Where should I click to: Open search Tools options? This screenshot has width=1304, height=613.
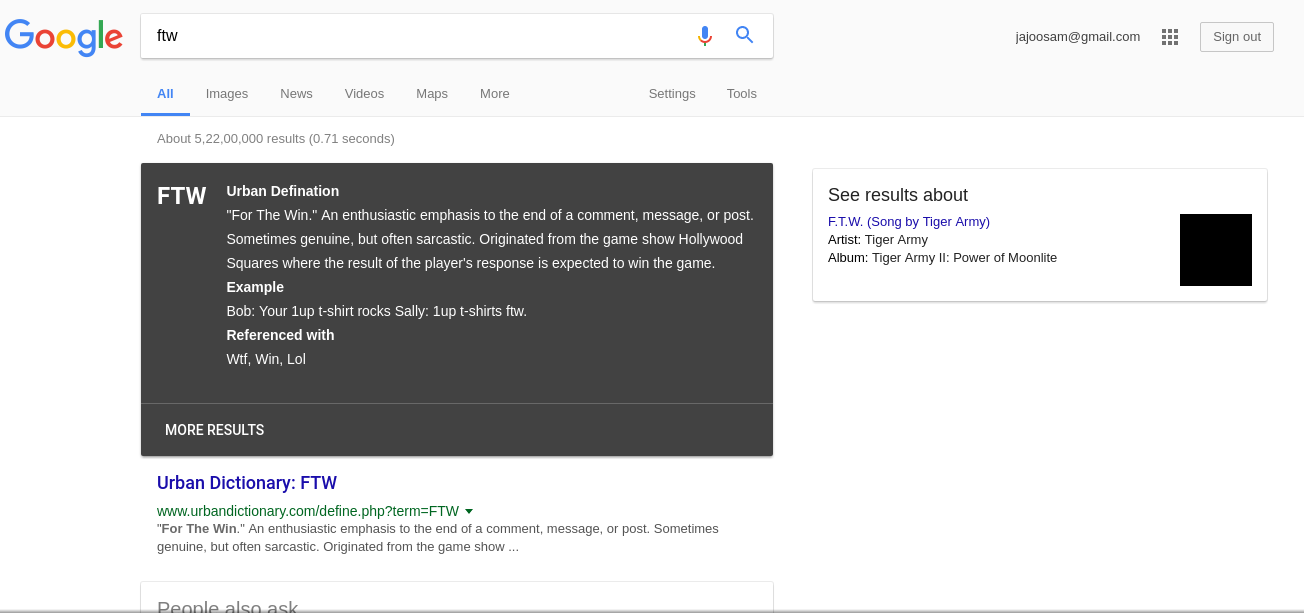(742, 93)
